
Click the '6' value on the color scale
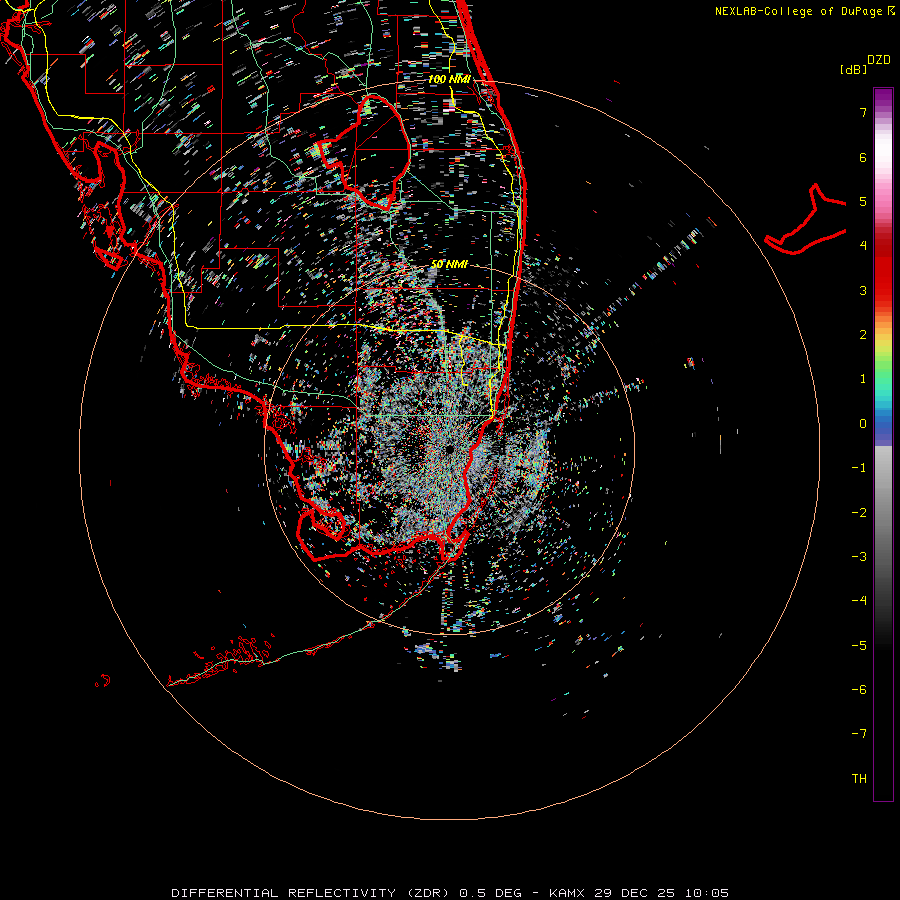[863, 157]
